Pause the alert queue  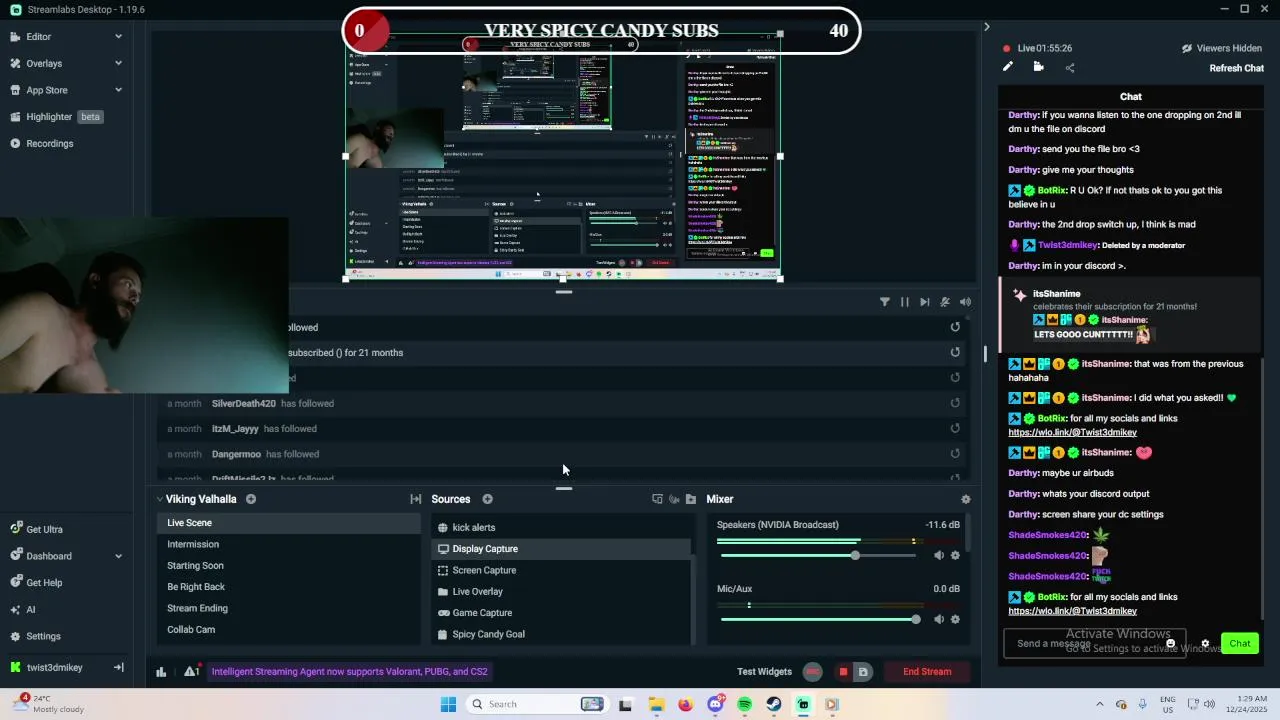tap(905, 302)
